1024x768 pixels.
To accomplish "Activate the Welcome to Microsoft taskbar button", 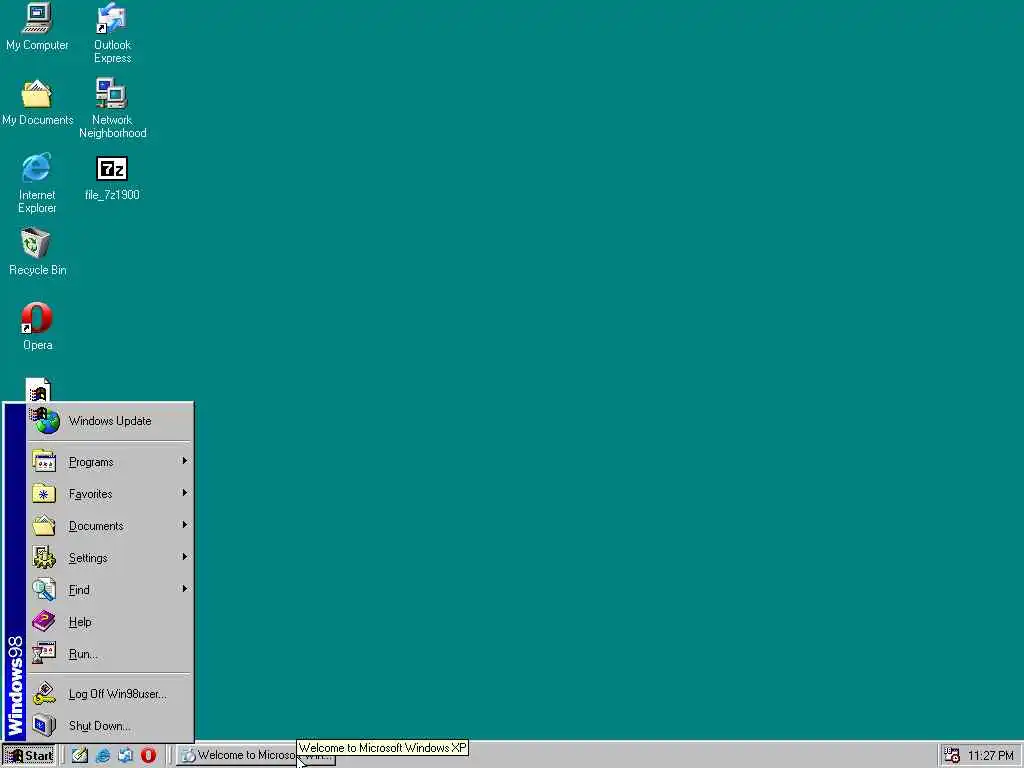I will (x=255, y=756).
